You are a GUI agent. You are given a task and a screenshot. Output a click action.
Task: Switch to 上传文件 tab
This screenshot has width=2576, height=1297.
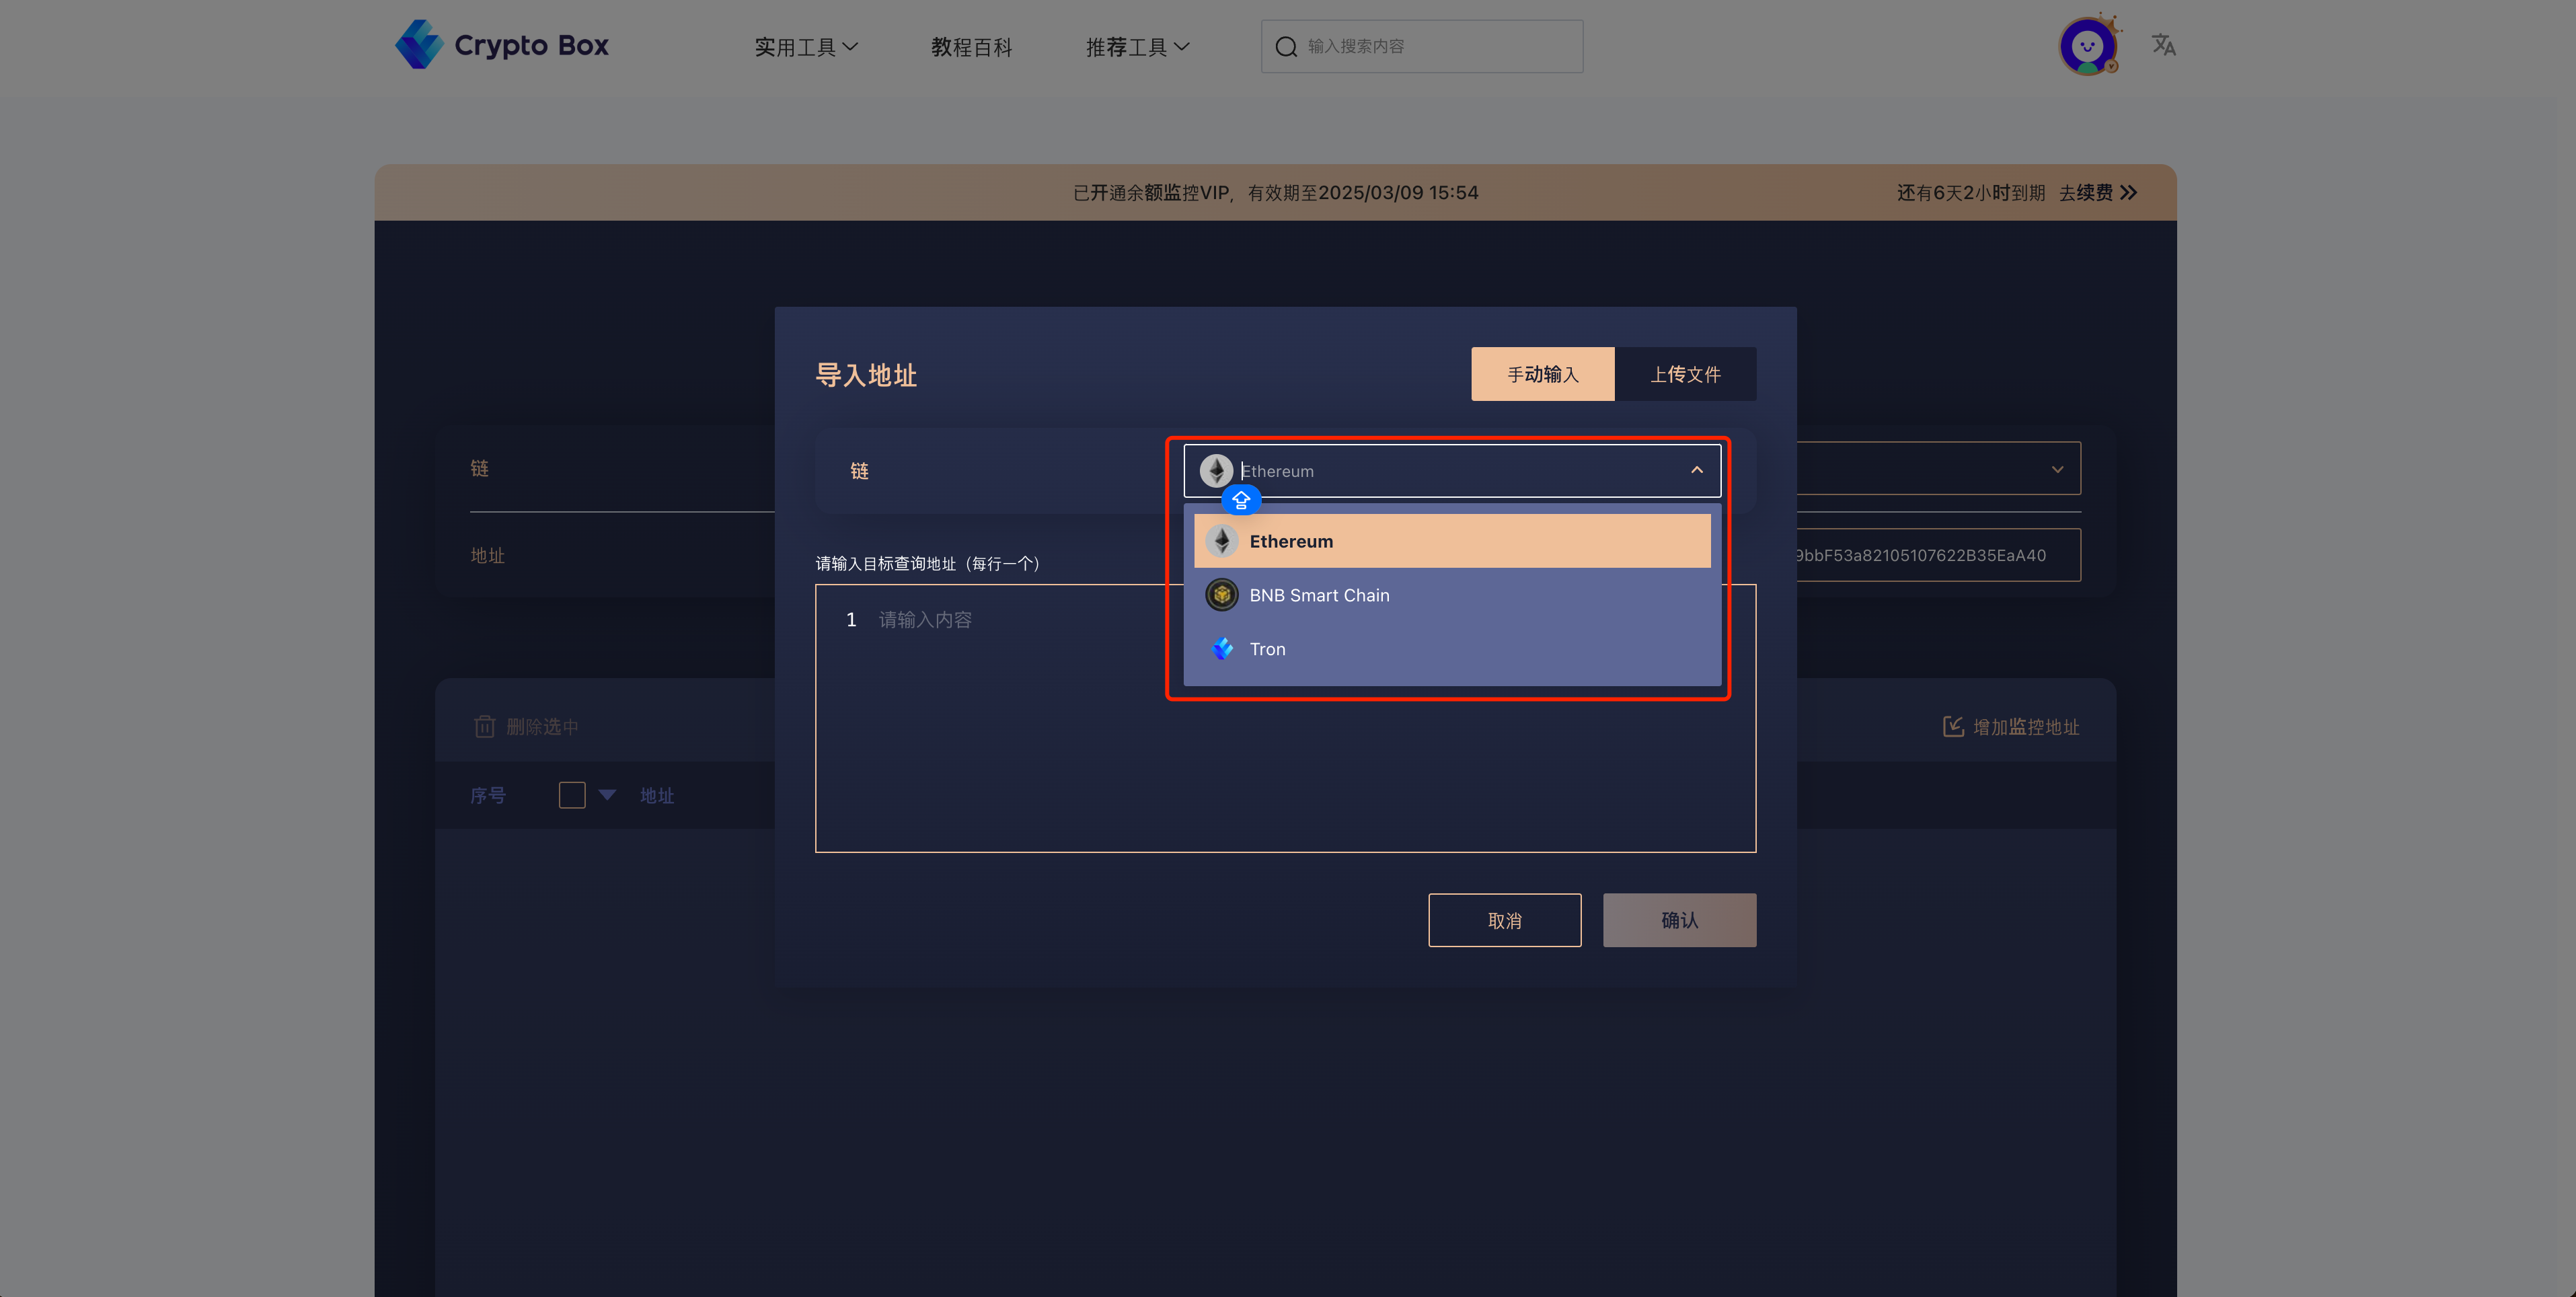[x=1685, y=374]
